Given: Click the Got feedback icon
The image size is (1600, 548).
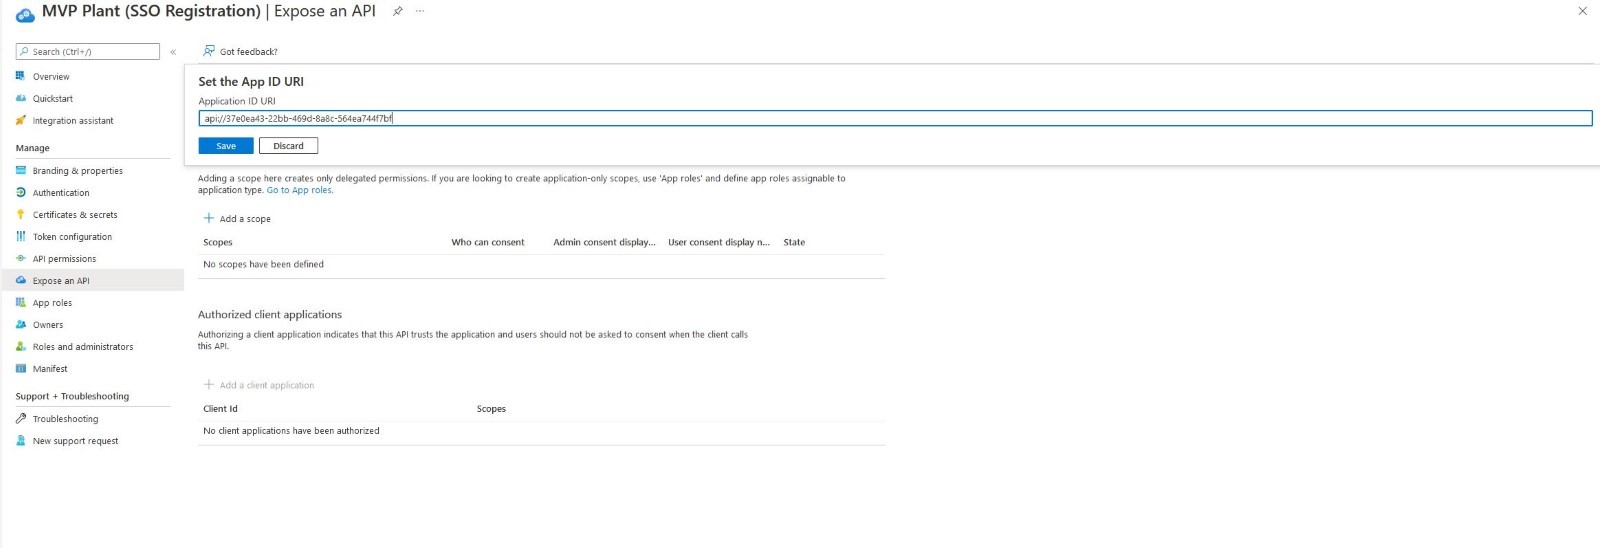Looking at the screenshot, I should coord(209,51).
